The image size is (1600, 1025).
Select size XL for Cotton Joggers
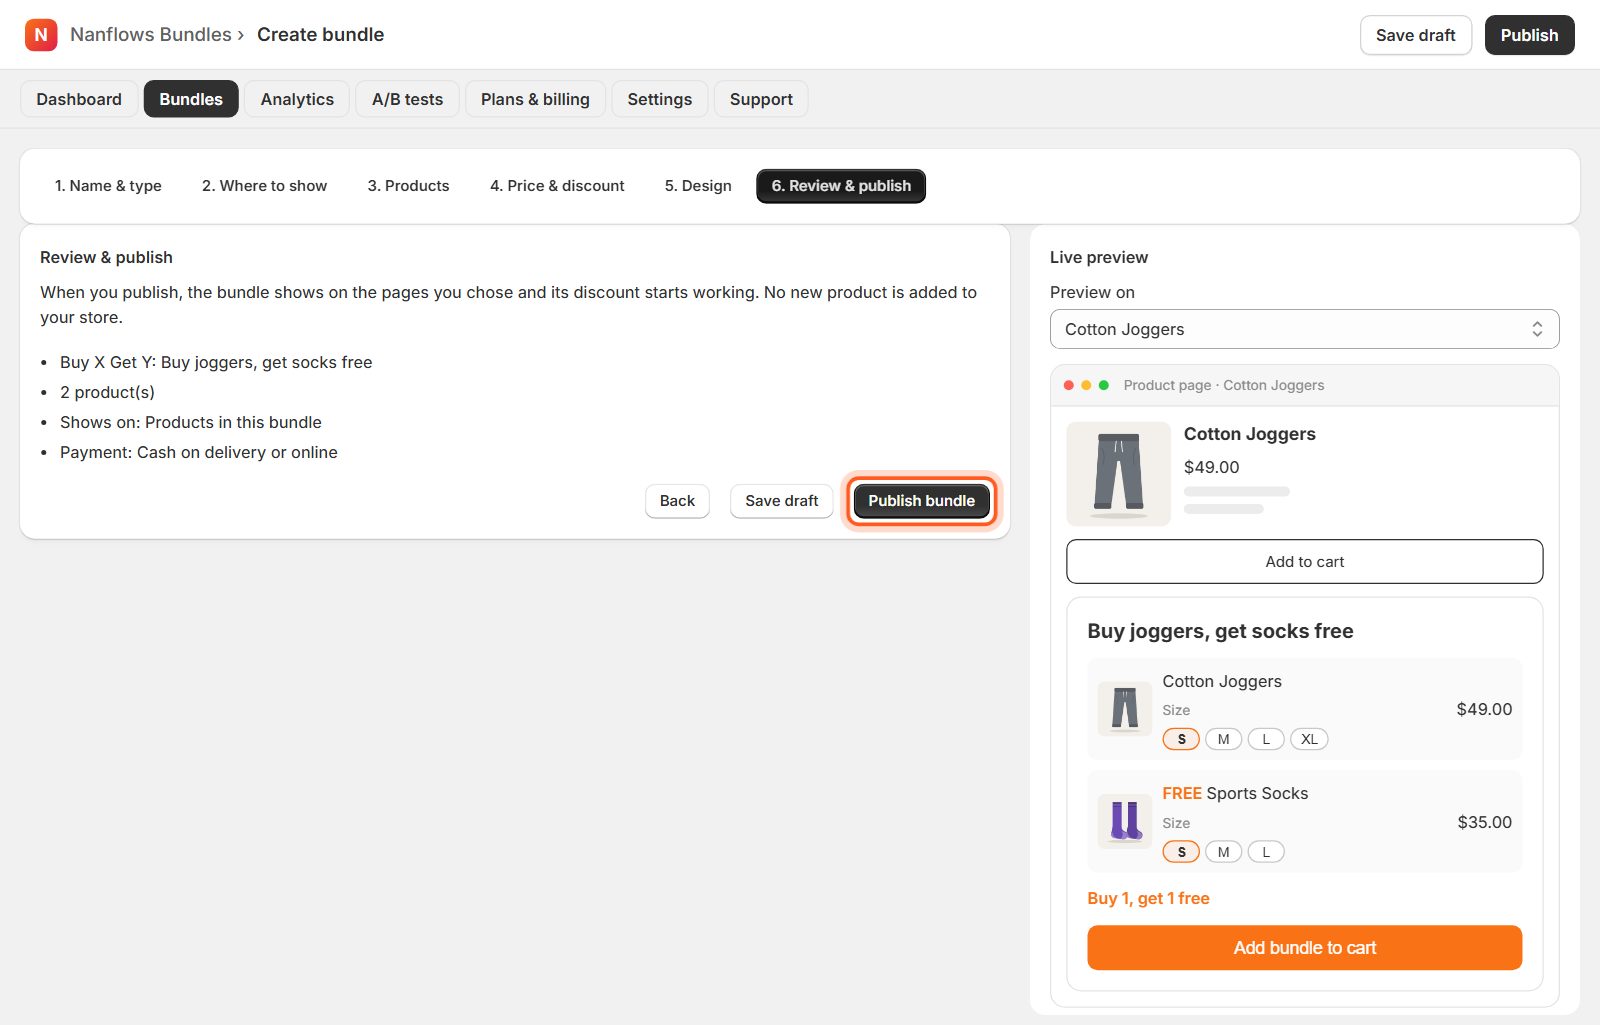click(1309, 739)
